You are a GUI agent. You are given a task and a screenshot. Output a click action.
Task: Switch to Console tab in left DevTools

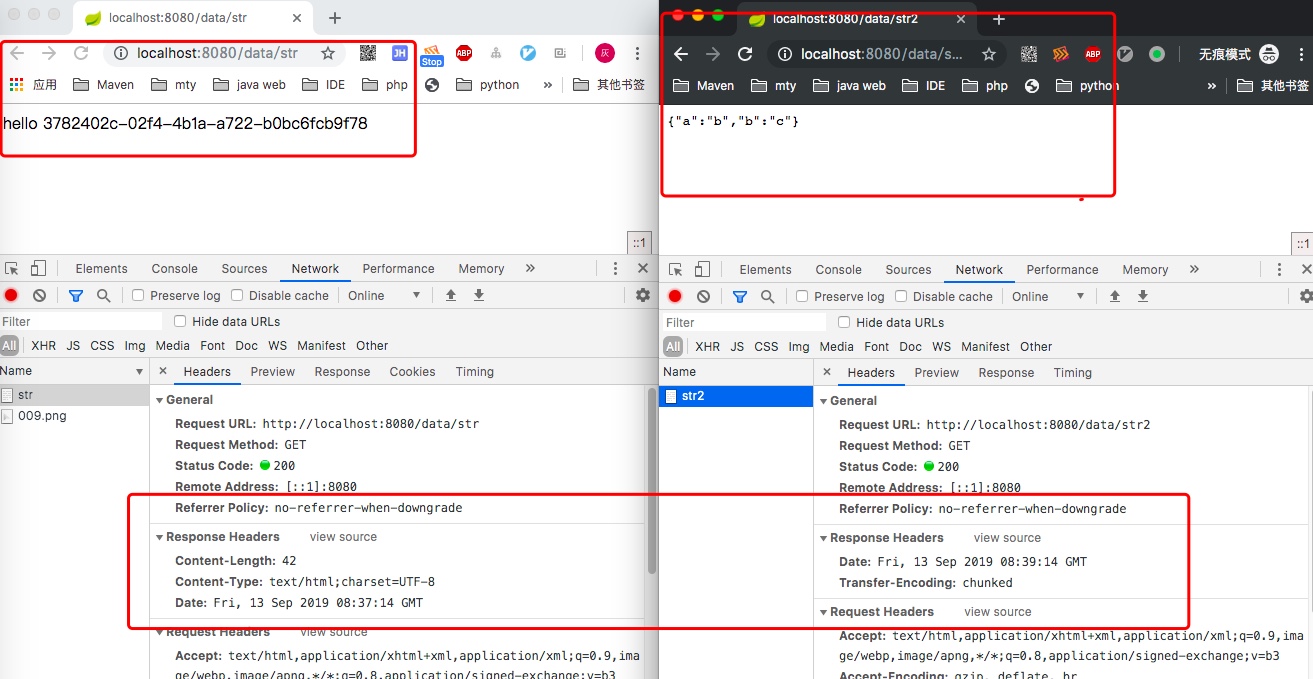click(x=174, y=268)
